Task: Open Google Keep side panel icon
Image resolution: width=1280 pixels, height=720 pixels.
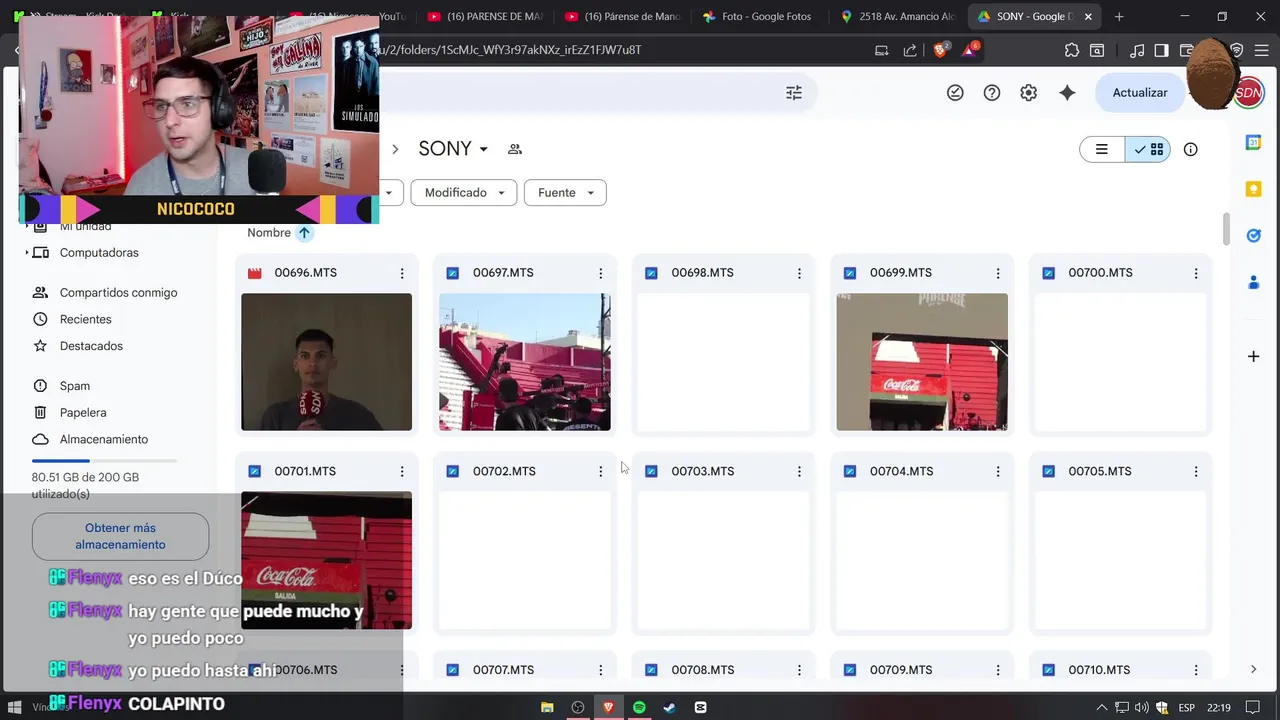Action: [x=1253, y=189]
